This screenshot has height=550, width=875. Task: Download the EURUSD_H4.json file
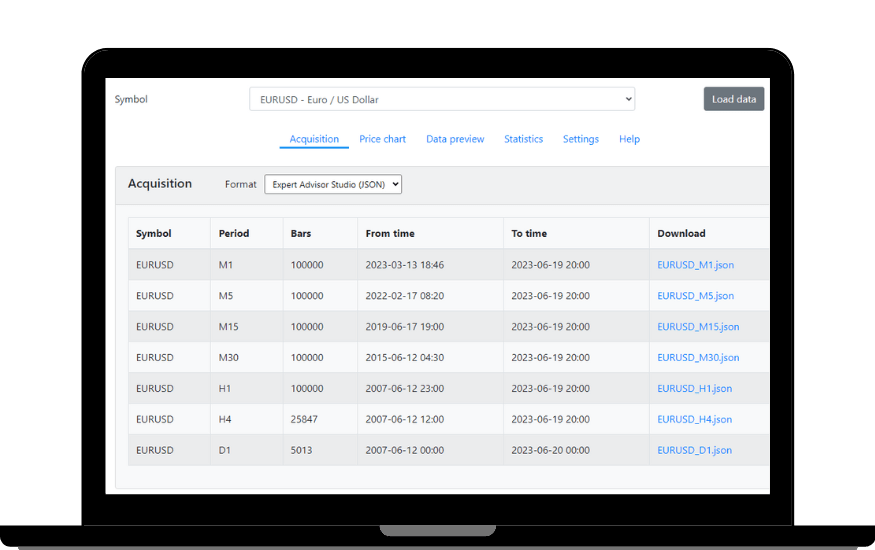click(x=694, y=419)
